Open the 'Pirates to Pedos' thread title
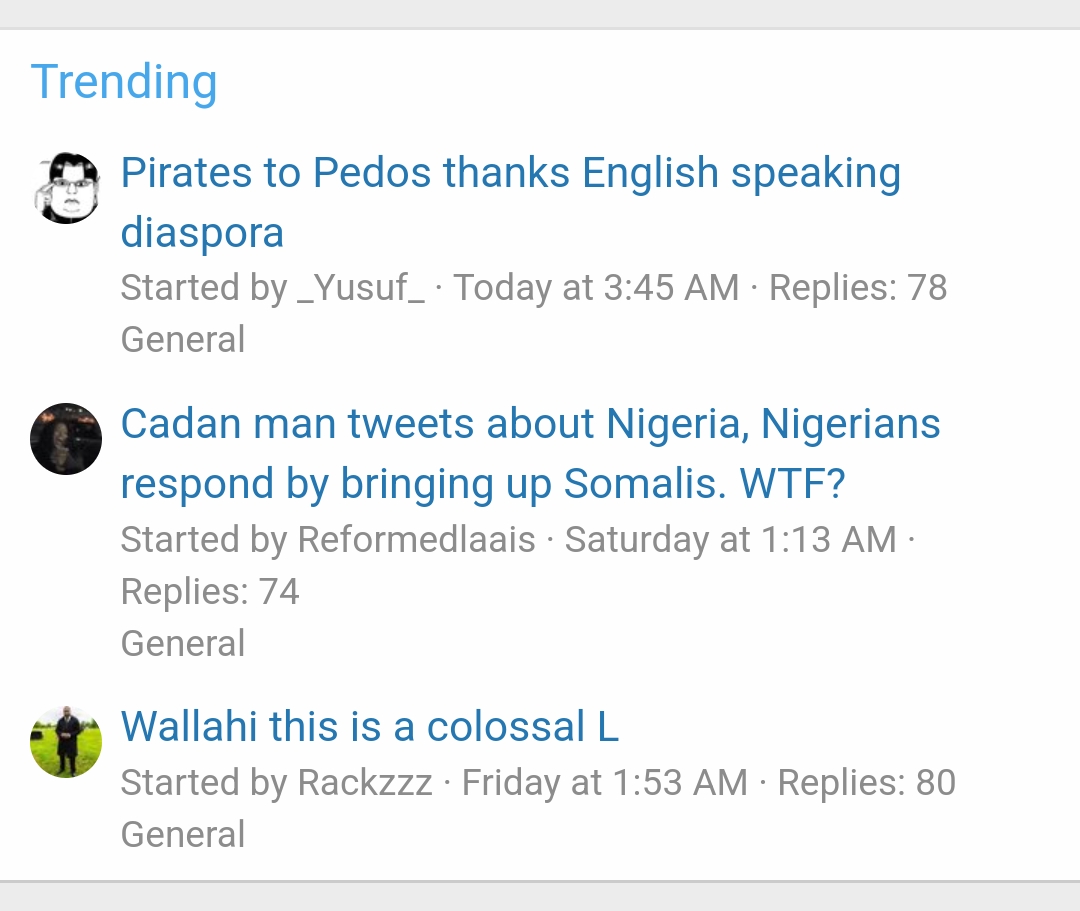The image size is (1080, 911). click(510, 173)
